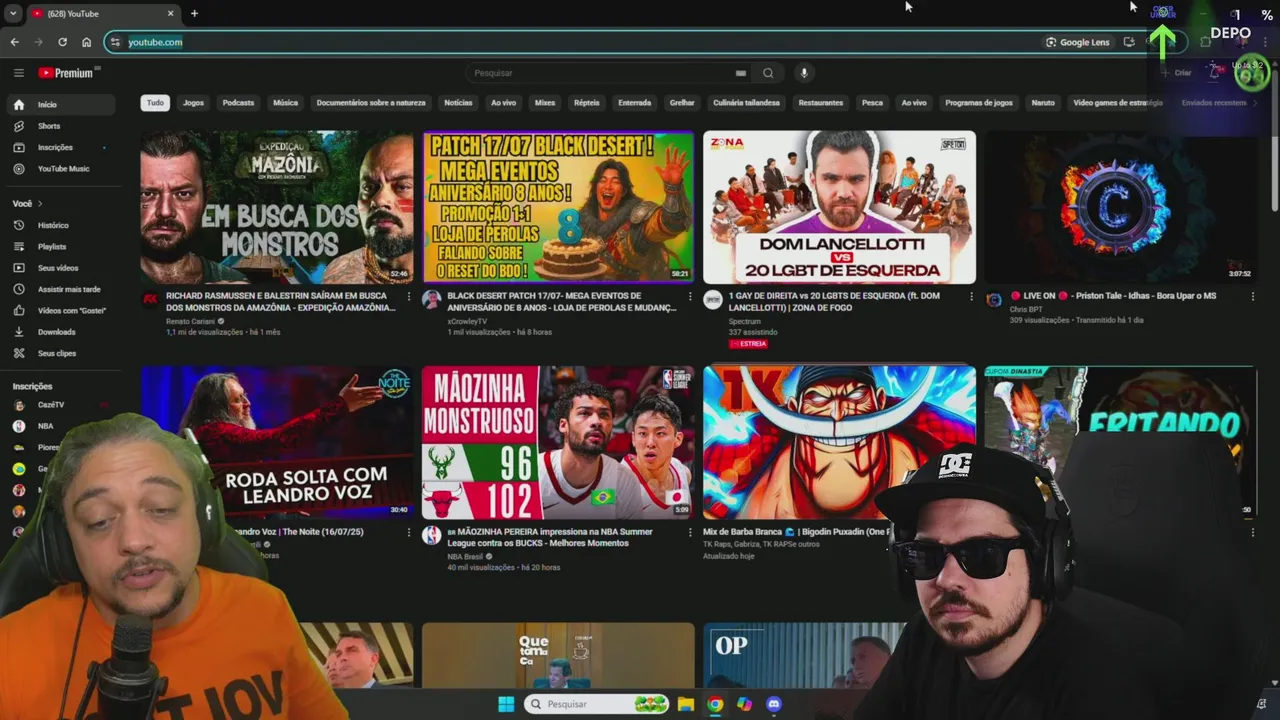
Task: Select the Naruto filter chip
Action: [x=1043, y=102]
